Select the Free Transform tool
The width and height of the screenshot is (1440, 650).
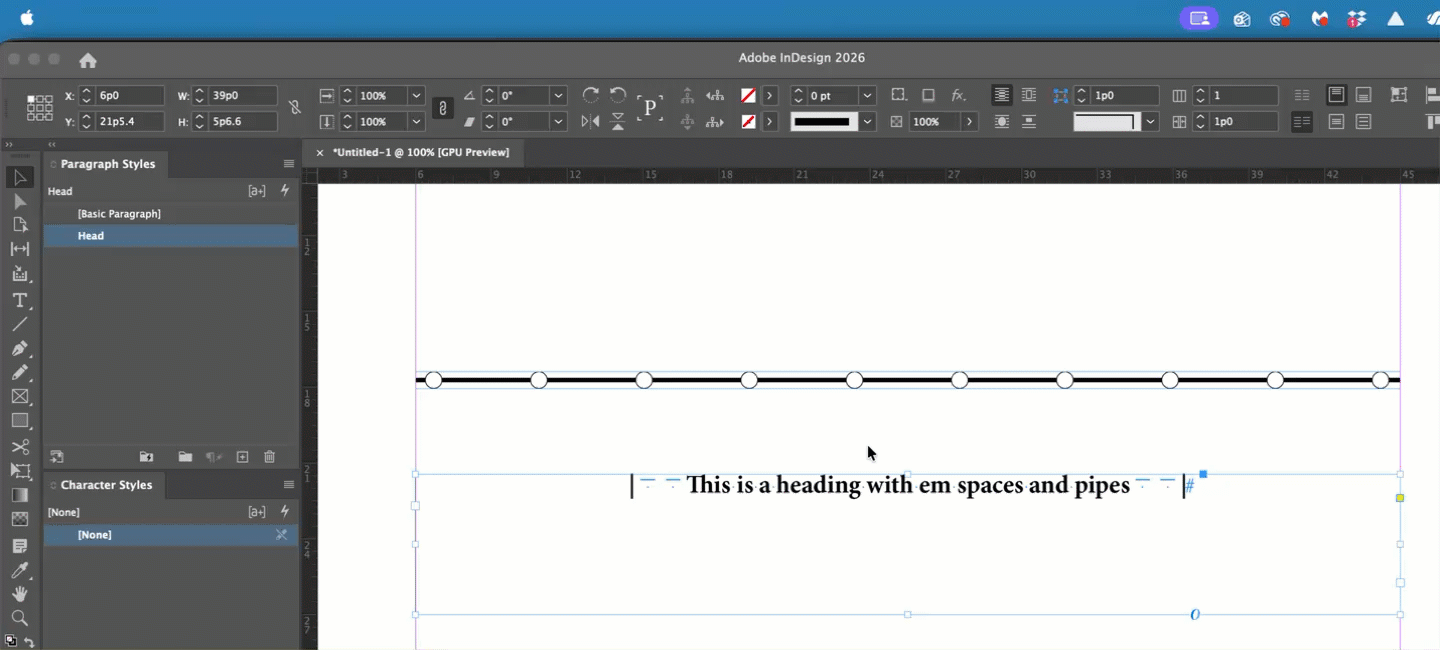pyautogui.click(x=20, y=470)
